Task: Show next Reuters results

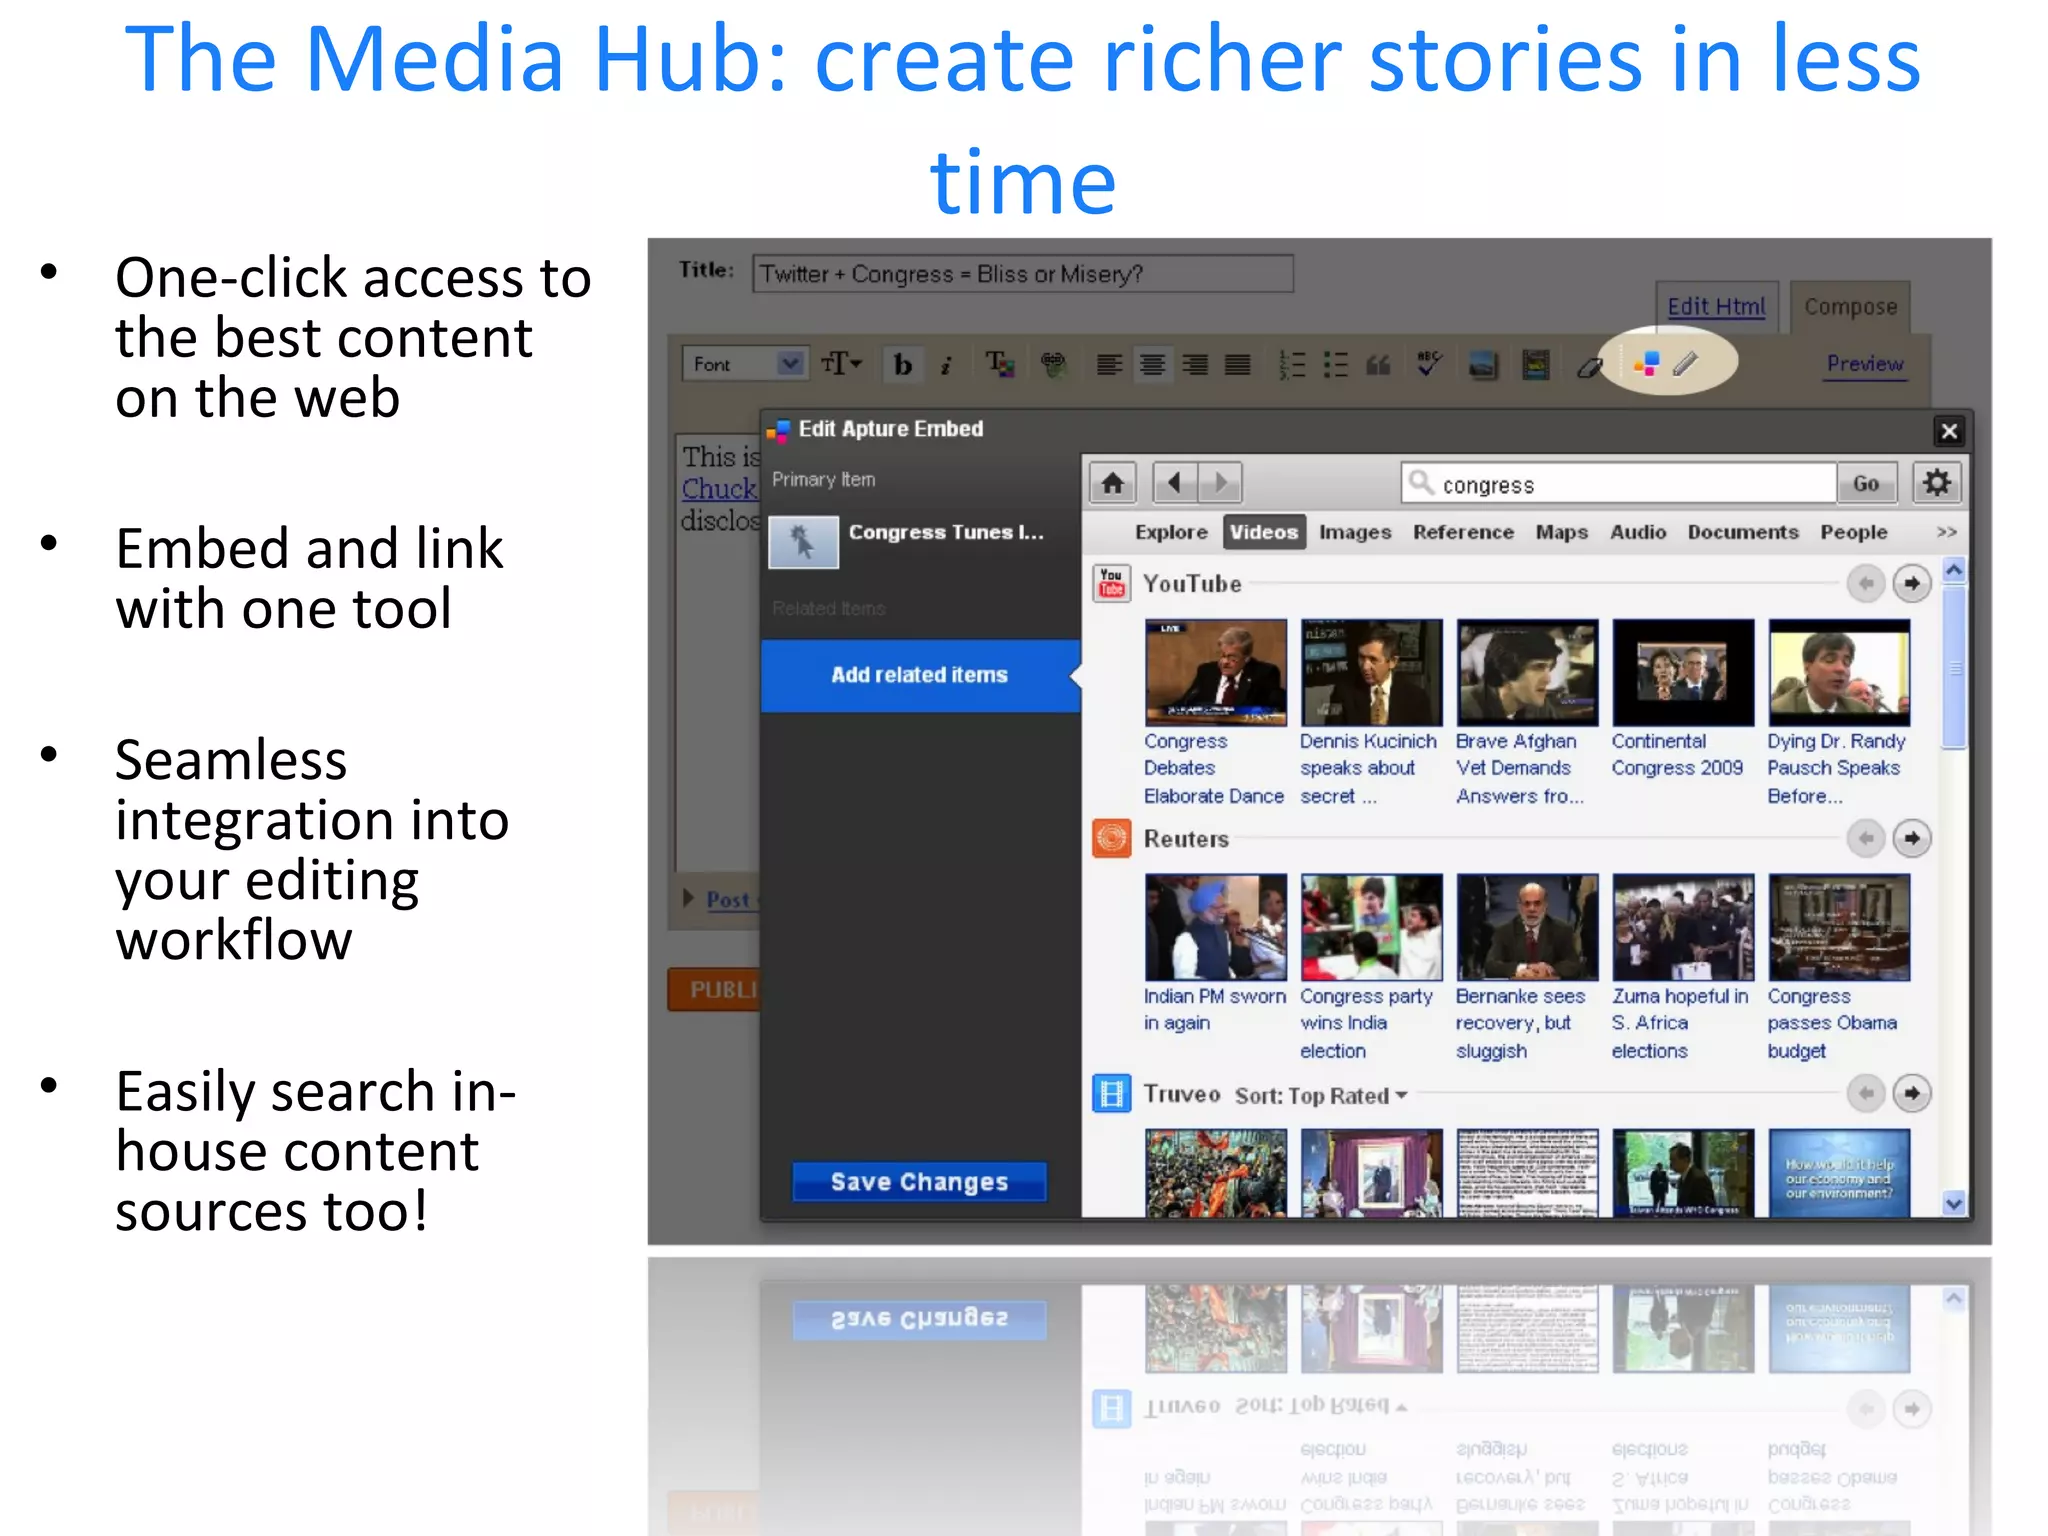Action: pos(1911,838)
